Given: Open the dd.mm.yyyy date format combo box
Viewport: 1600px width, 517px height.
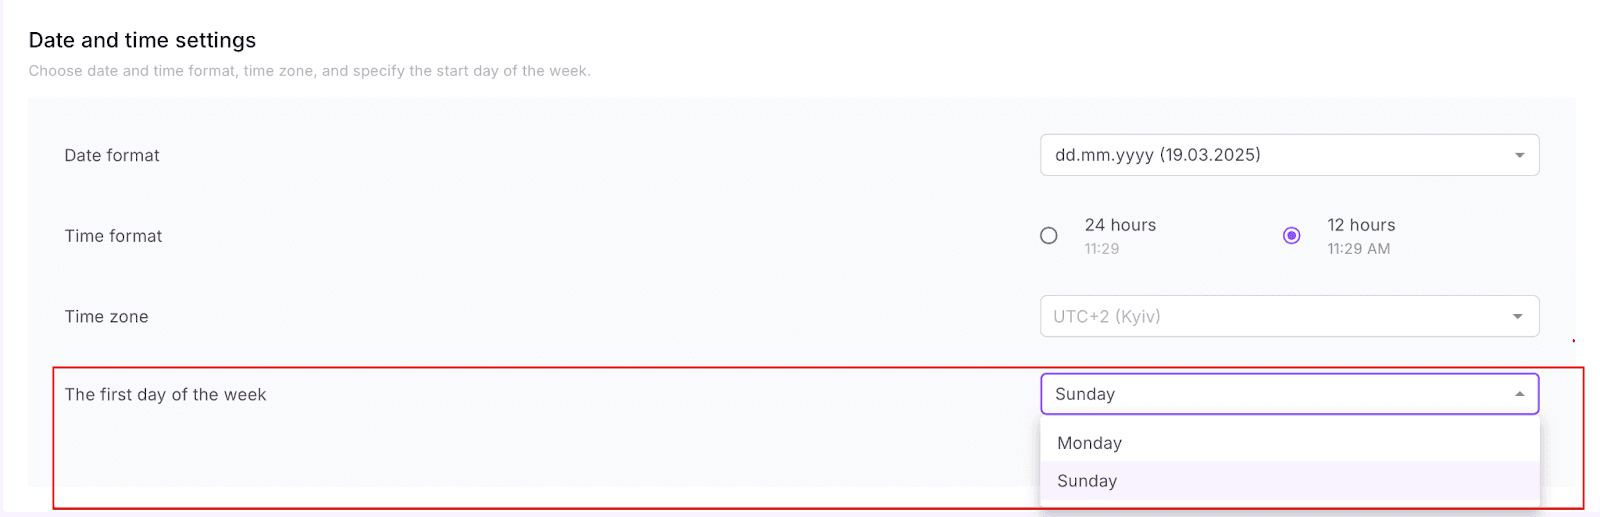Looking at the screenshot, I should pos(1270,155).
